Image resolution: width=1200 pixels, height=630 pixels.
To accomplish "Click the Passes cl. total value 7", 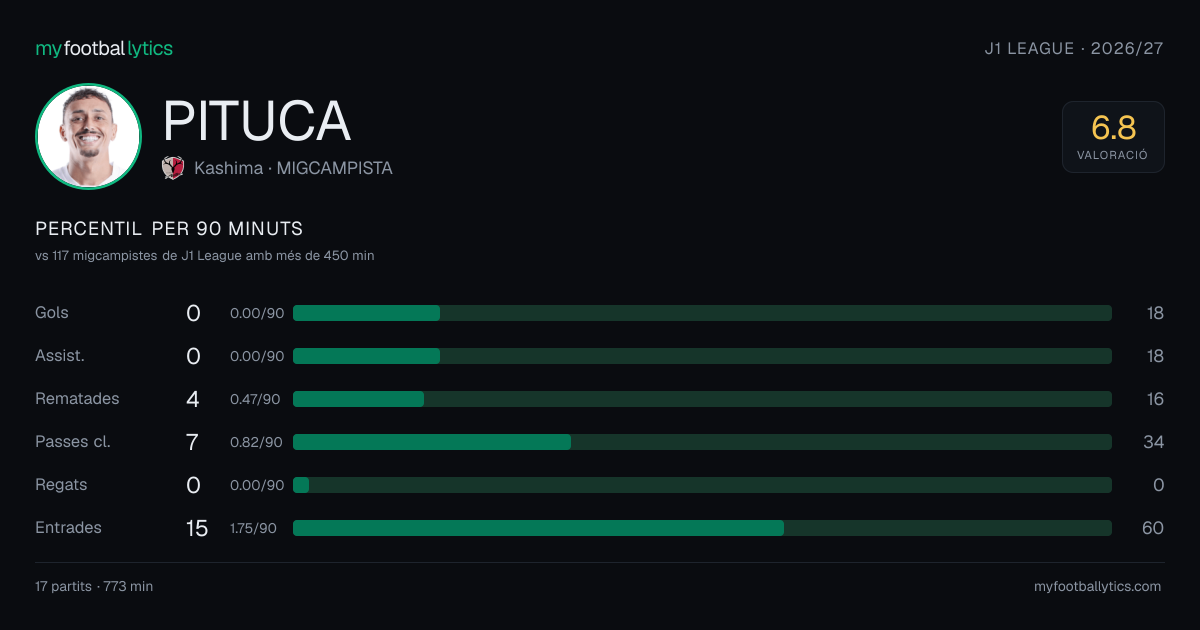I will 193,442.
